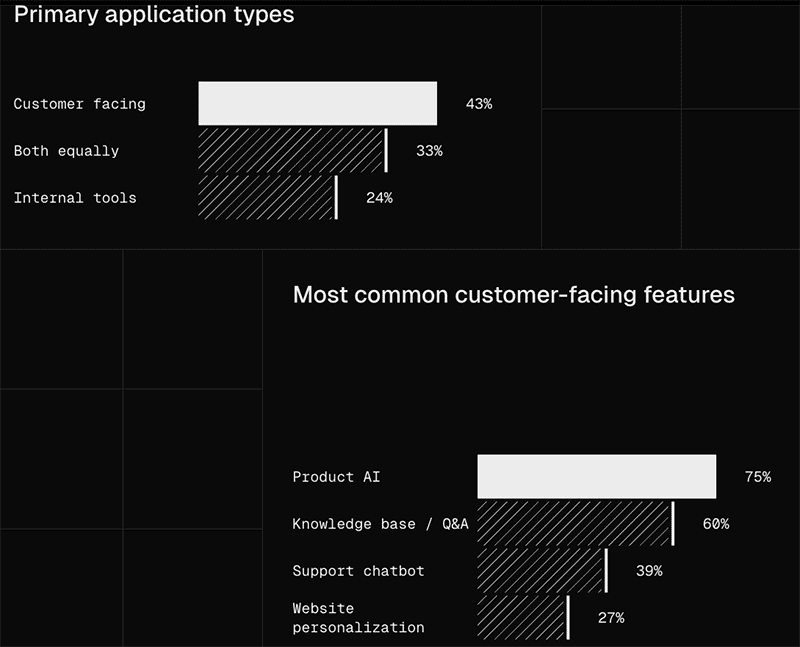Select the 43% value label
The width and height of the screenshot is (800, 647).
(x=479, y=104)
